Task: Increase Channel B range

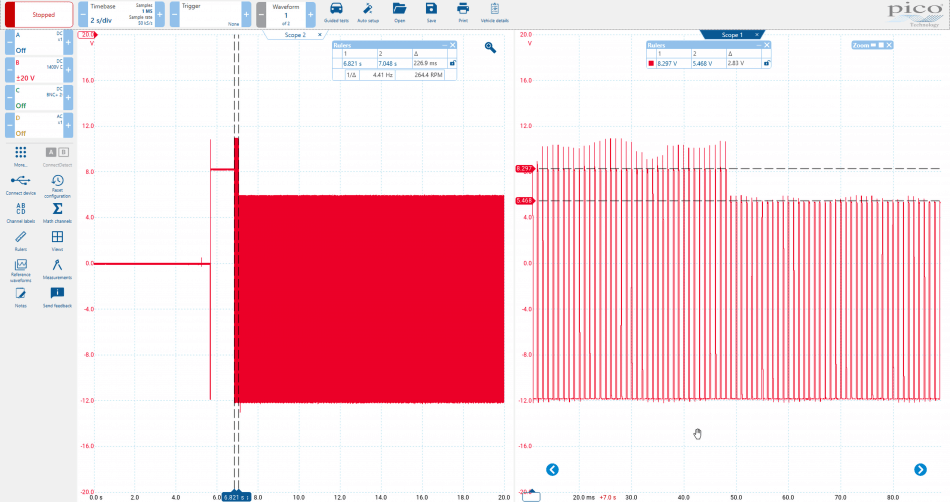Action: (68, 70)
